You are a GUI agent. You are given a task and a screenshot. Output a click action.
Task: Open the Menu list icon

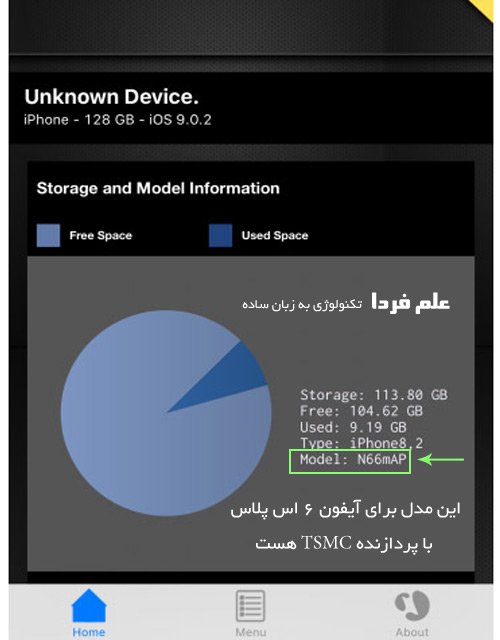point(250,606)
